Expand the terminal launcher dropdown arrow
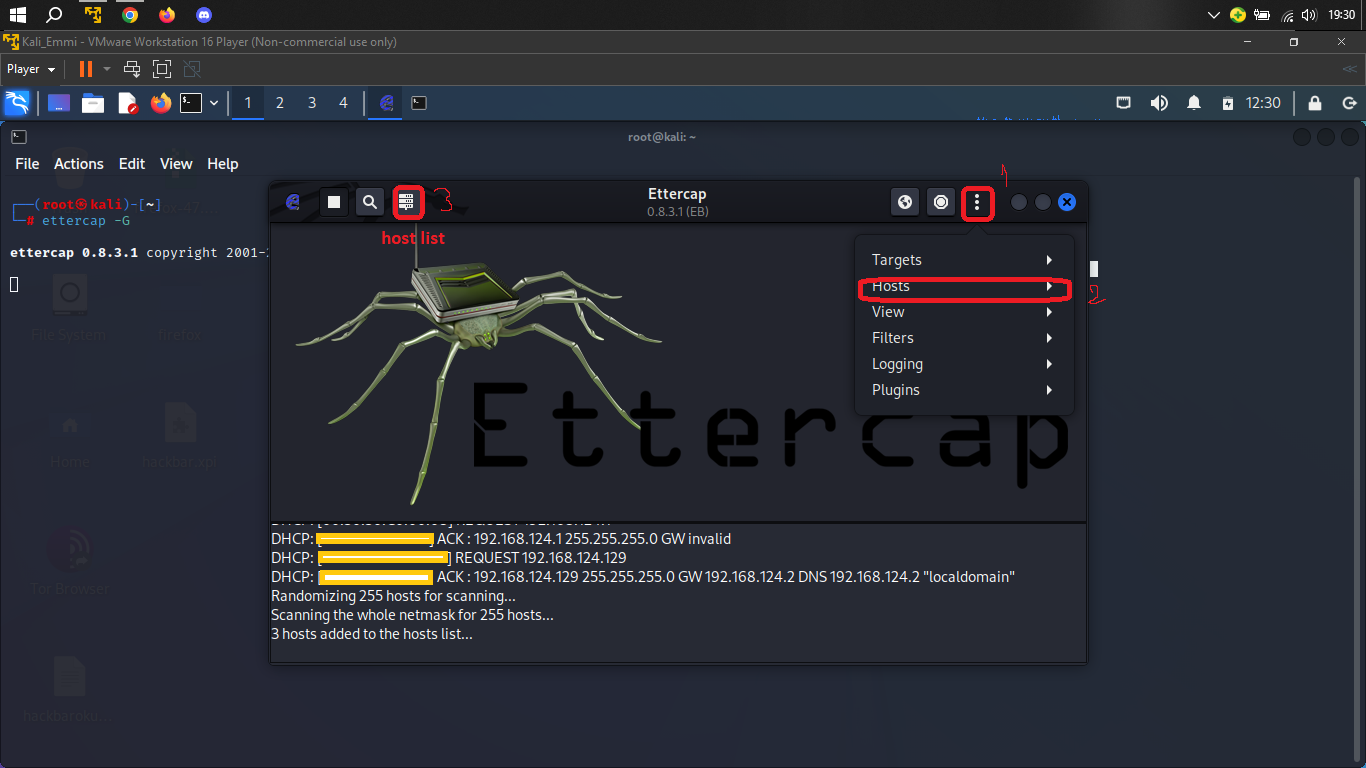This screenshot has width=1366, height=768. click(213, 103)
